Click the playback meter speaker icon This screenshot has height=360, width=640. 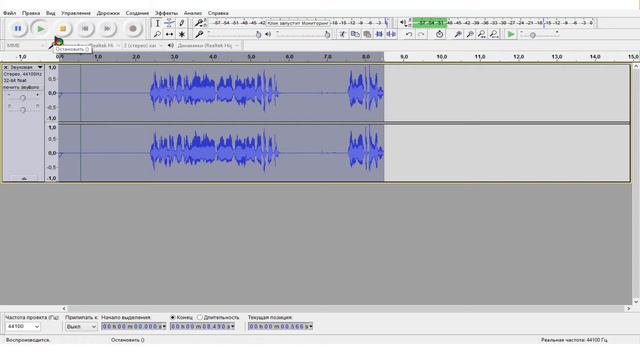tap(403, 23)
